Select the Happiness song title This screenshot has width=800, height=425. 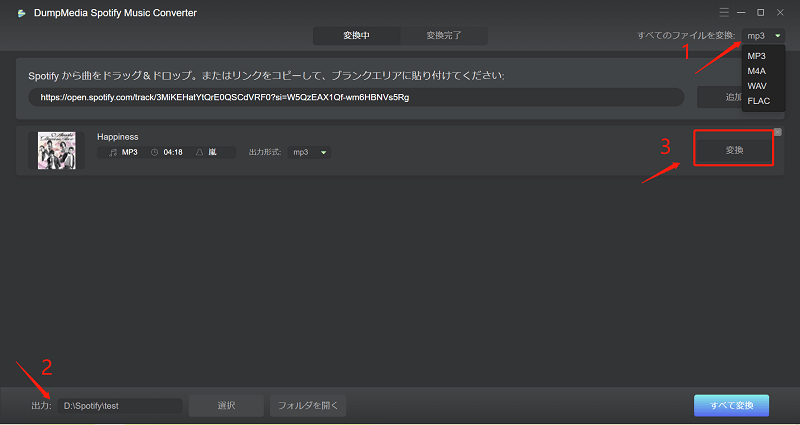pos(117,137)
